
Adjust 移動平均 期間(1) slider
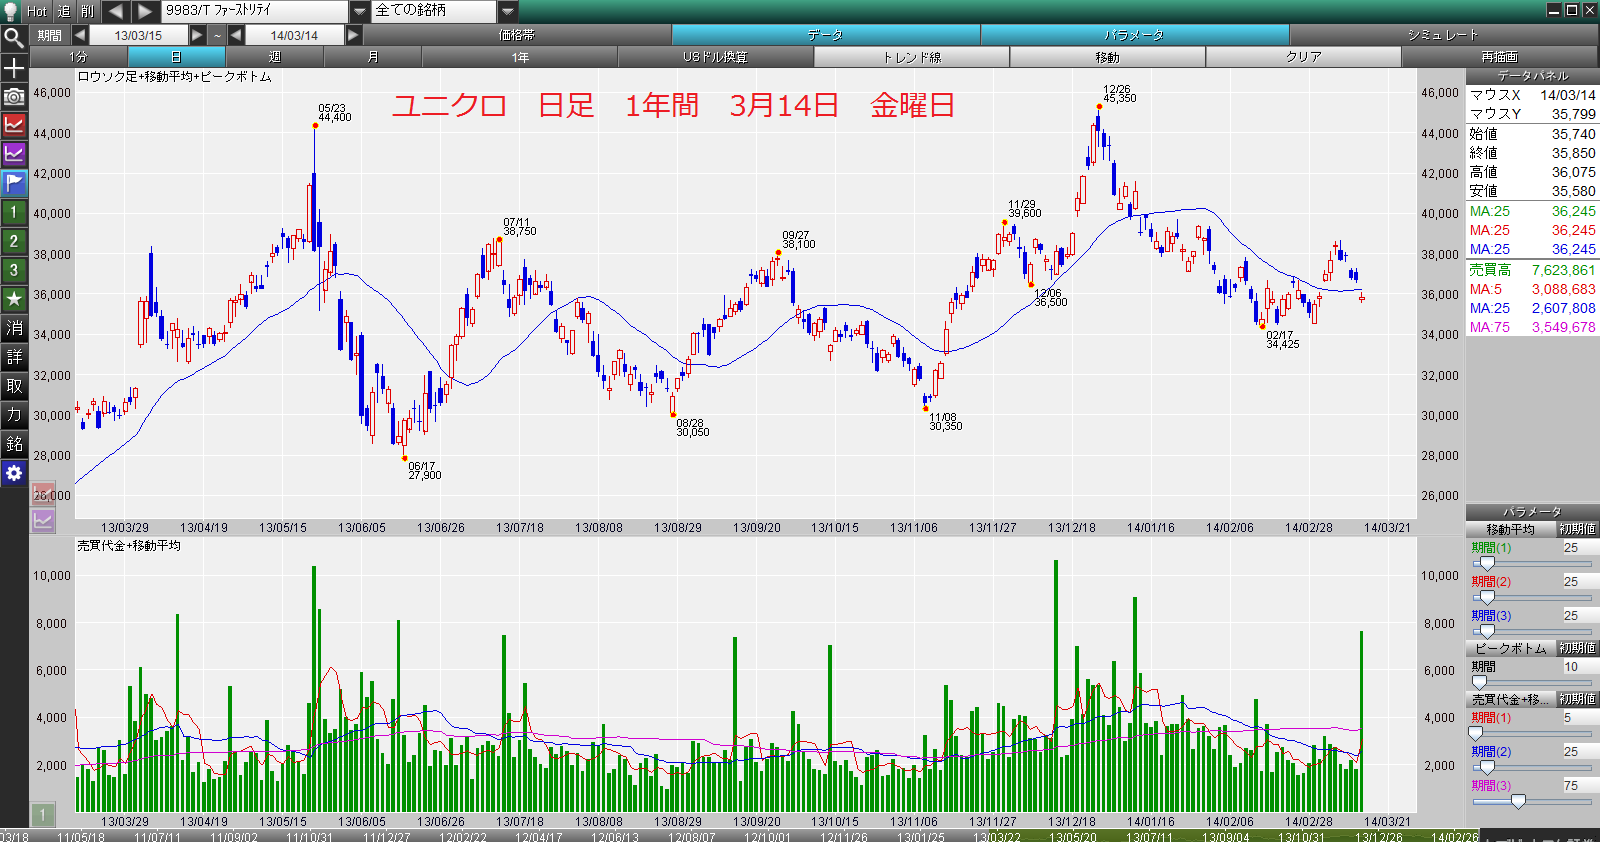point(1487,564)
